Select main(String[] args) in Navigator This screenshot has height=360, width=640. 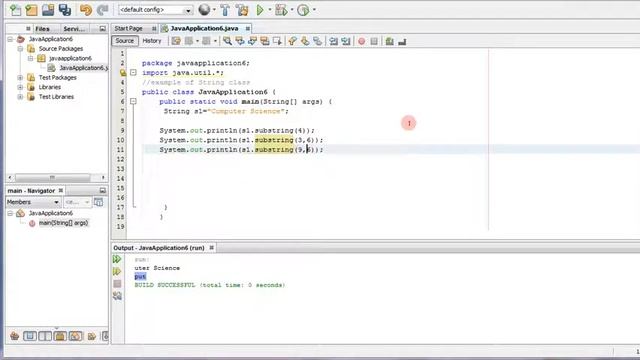[x=63, y=223]
